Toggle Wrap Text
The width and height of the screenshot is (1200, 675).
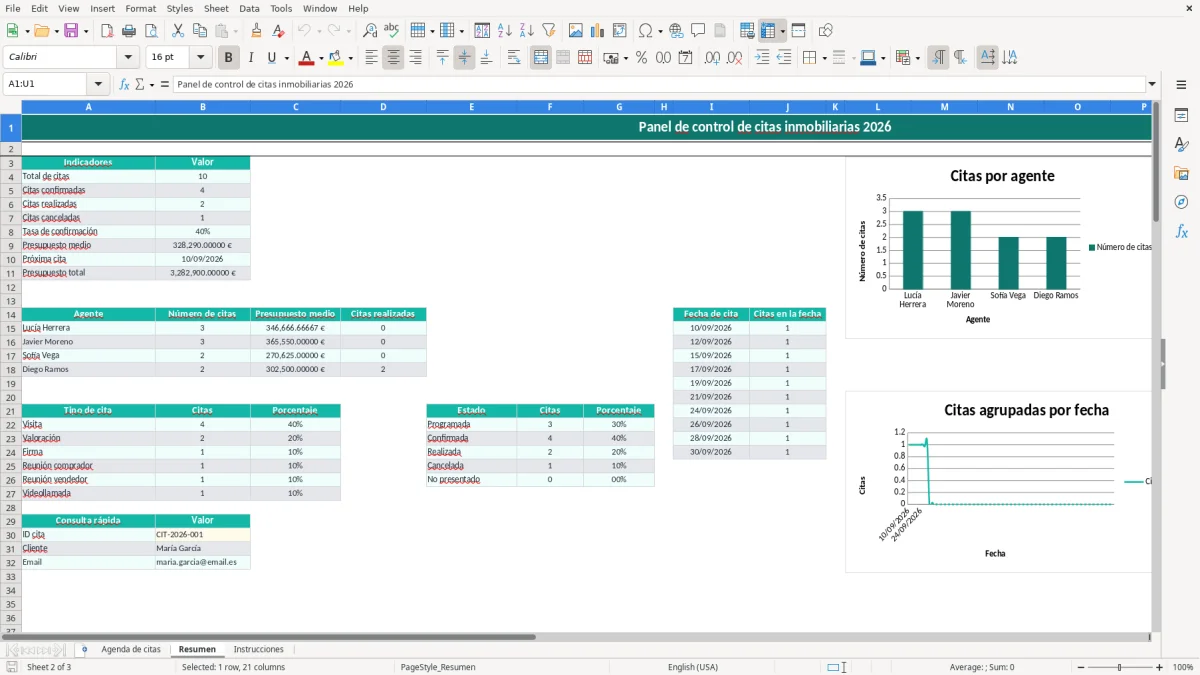point(514,58)
